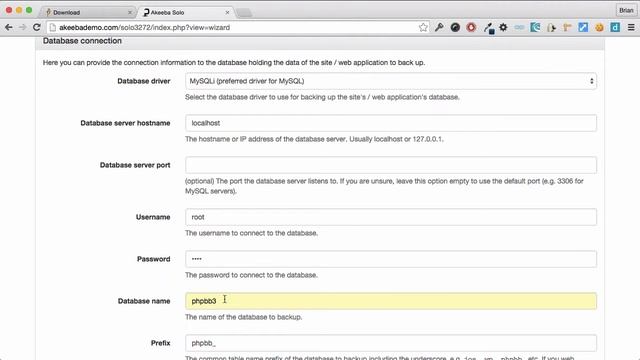Click the chain link extension icon
This screenshot has width=640, height=360.
click(519, 27)
